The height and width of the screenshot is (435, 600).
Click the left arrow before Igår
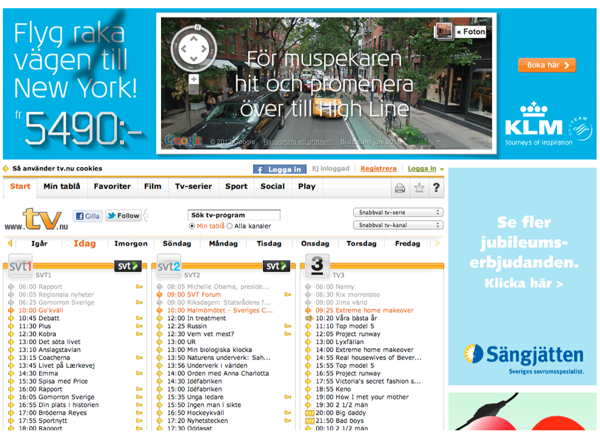tap(10, 243)
